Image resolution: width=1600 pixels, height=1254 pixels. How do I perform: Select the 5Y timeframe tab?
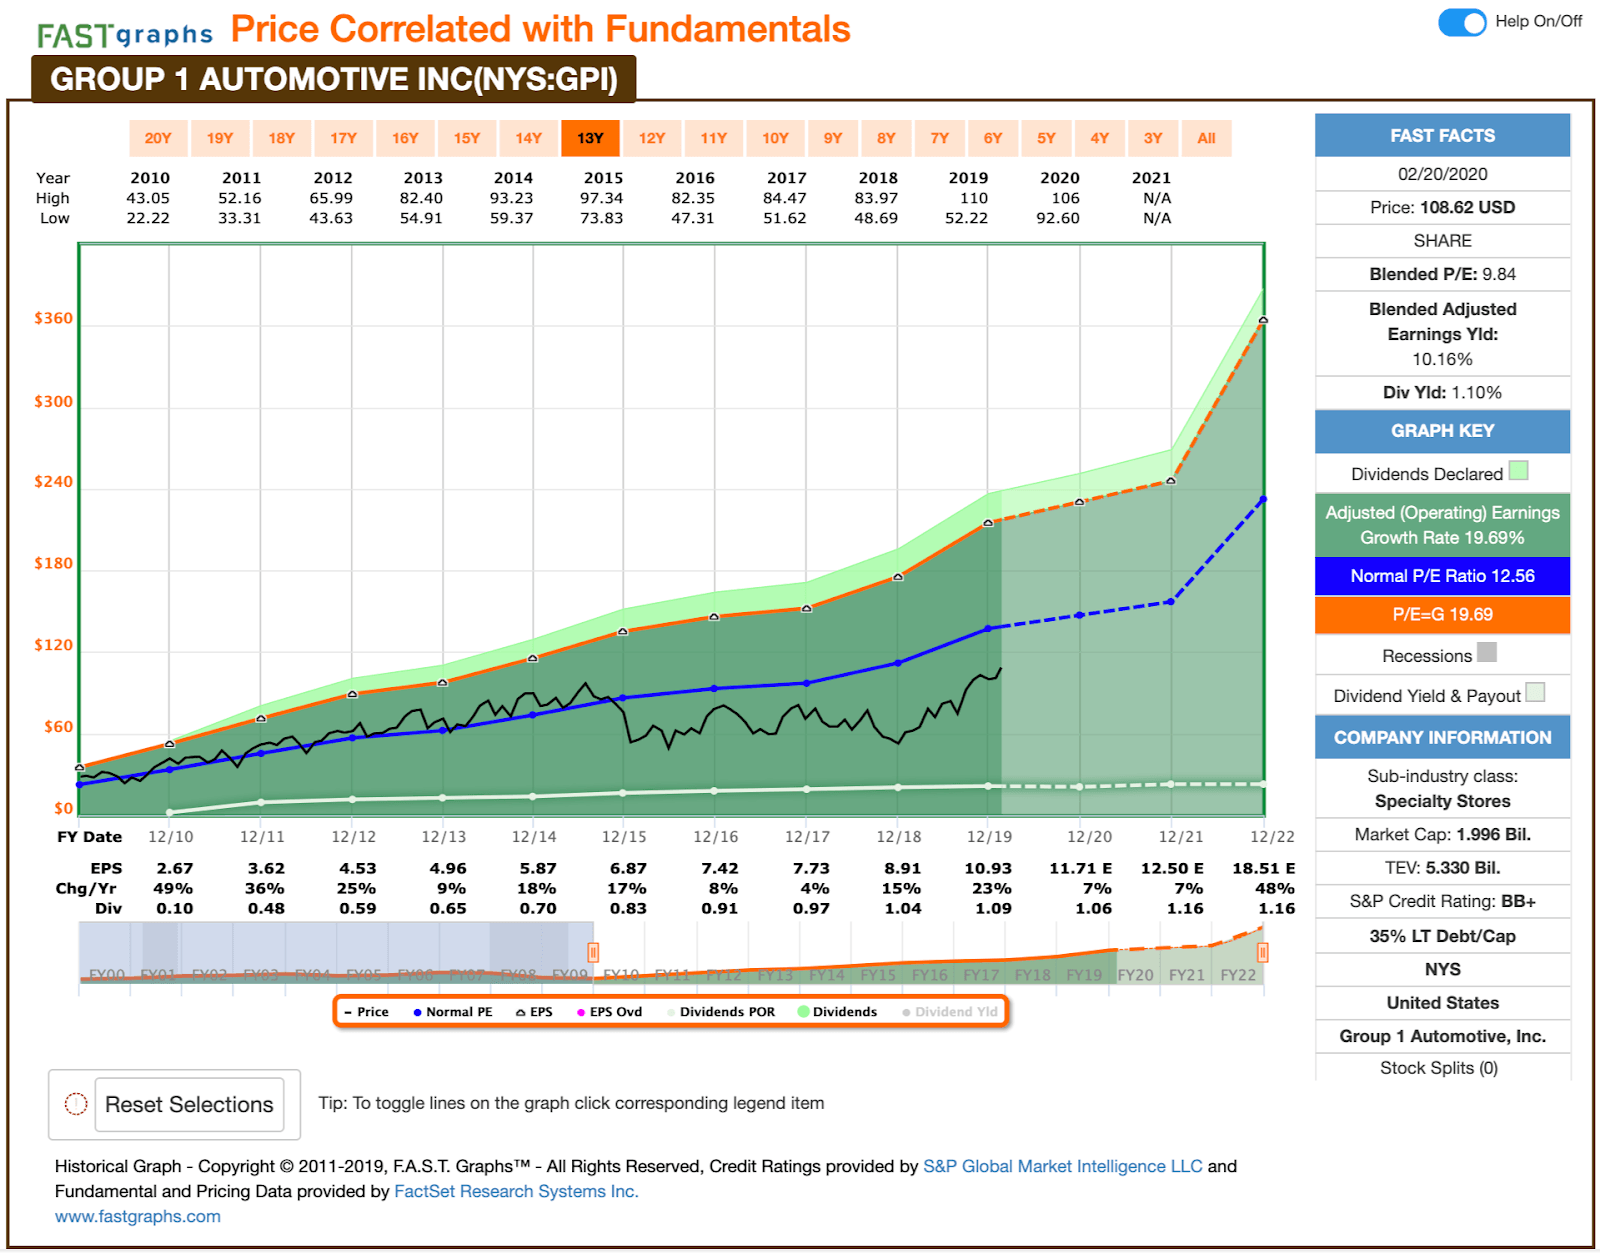(1044, 137)
